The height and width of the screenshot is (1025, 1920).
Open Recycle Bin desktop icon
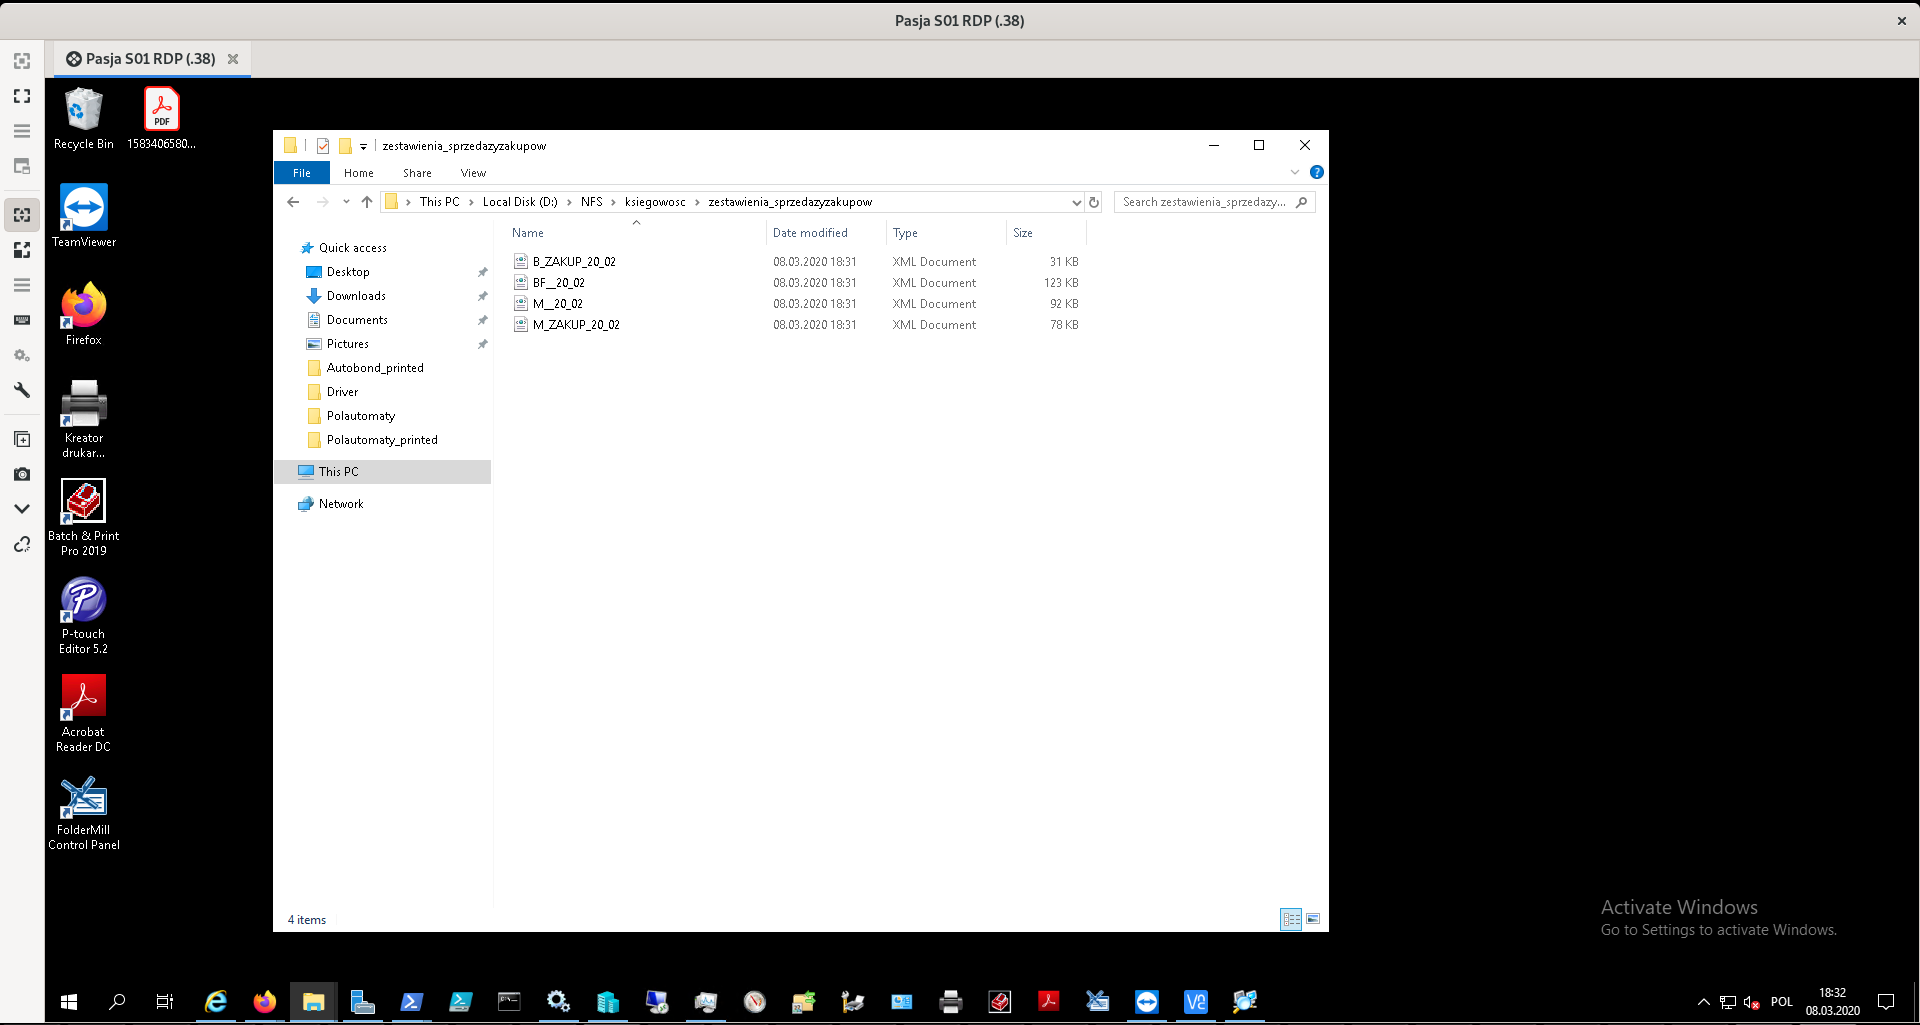point(83,118)
